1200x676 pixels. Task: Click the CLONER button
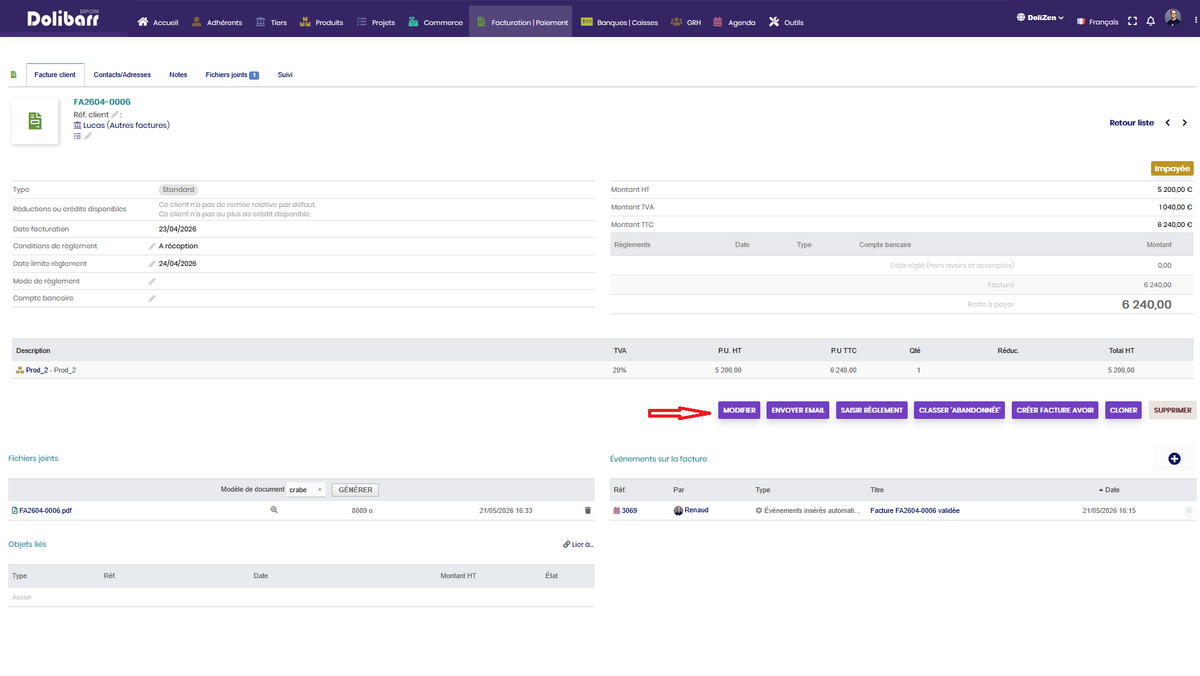click(1124, 410)
